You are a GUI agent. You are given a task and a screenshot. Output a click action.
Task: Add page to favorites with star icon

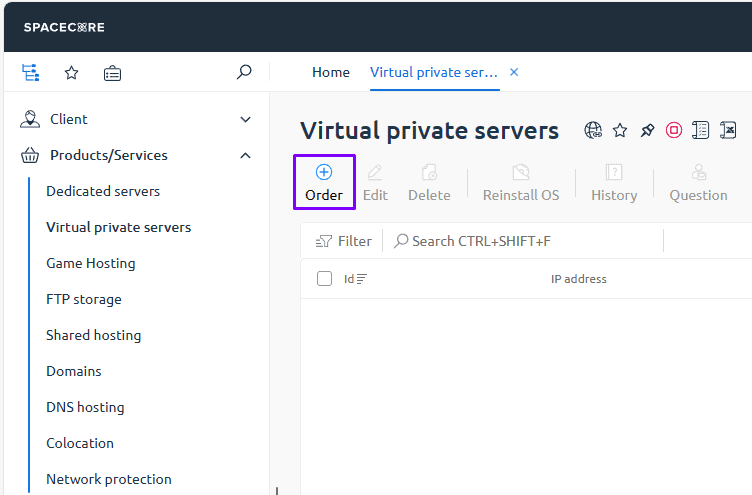pos(620,131)
